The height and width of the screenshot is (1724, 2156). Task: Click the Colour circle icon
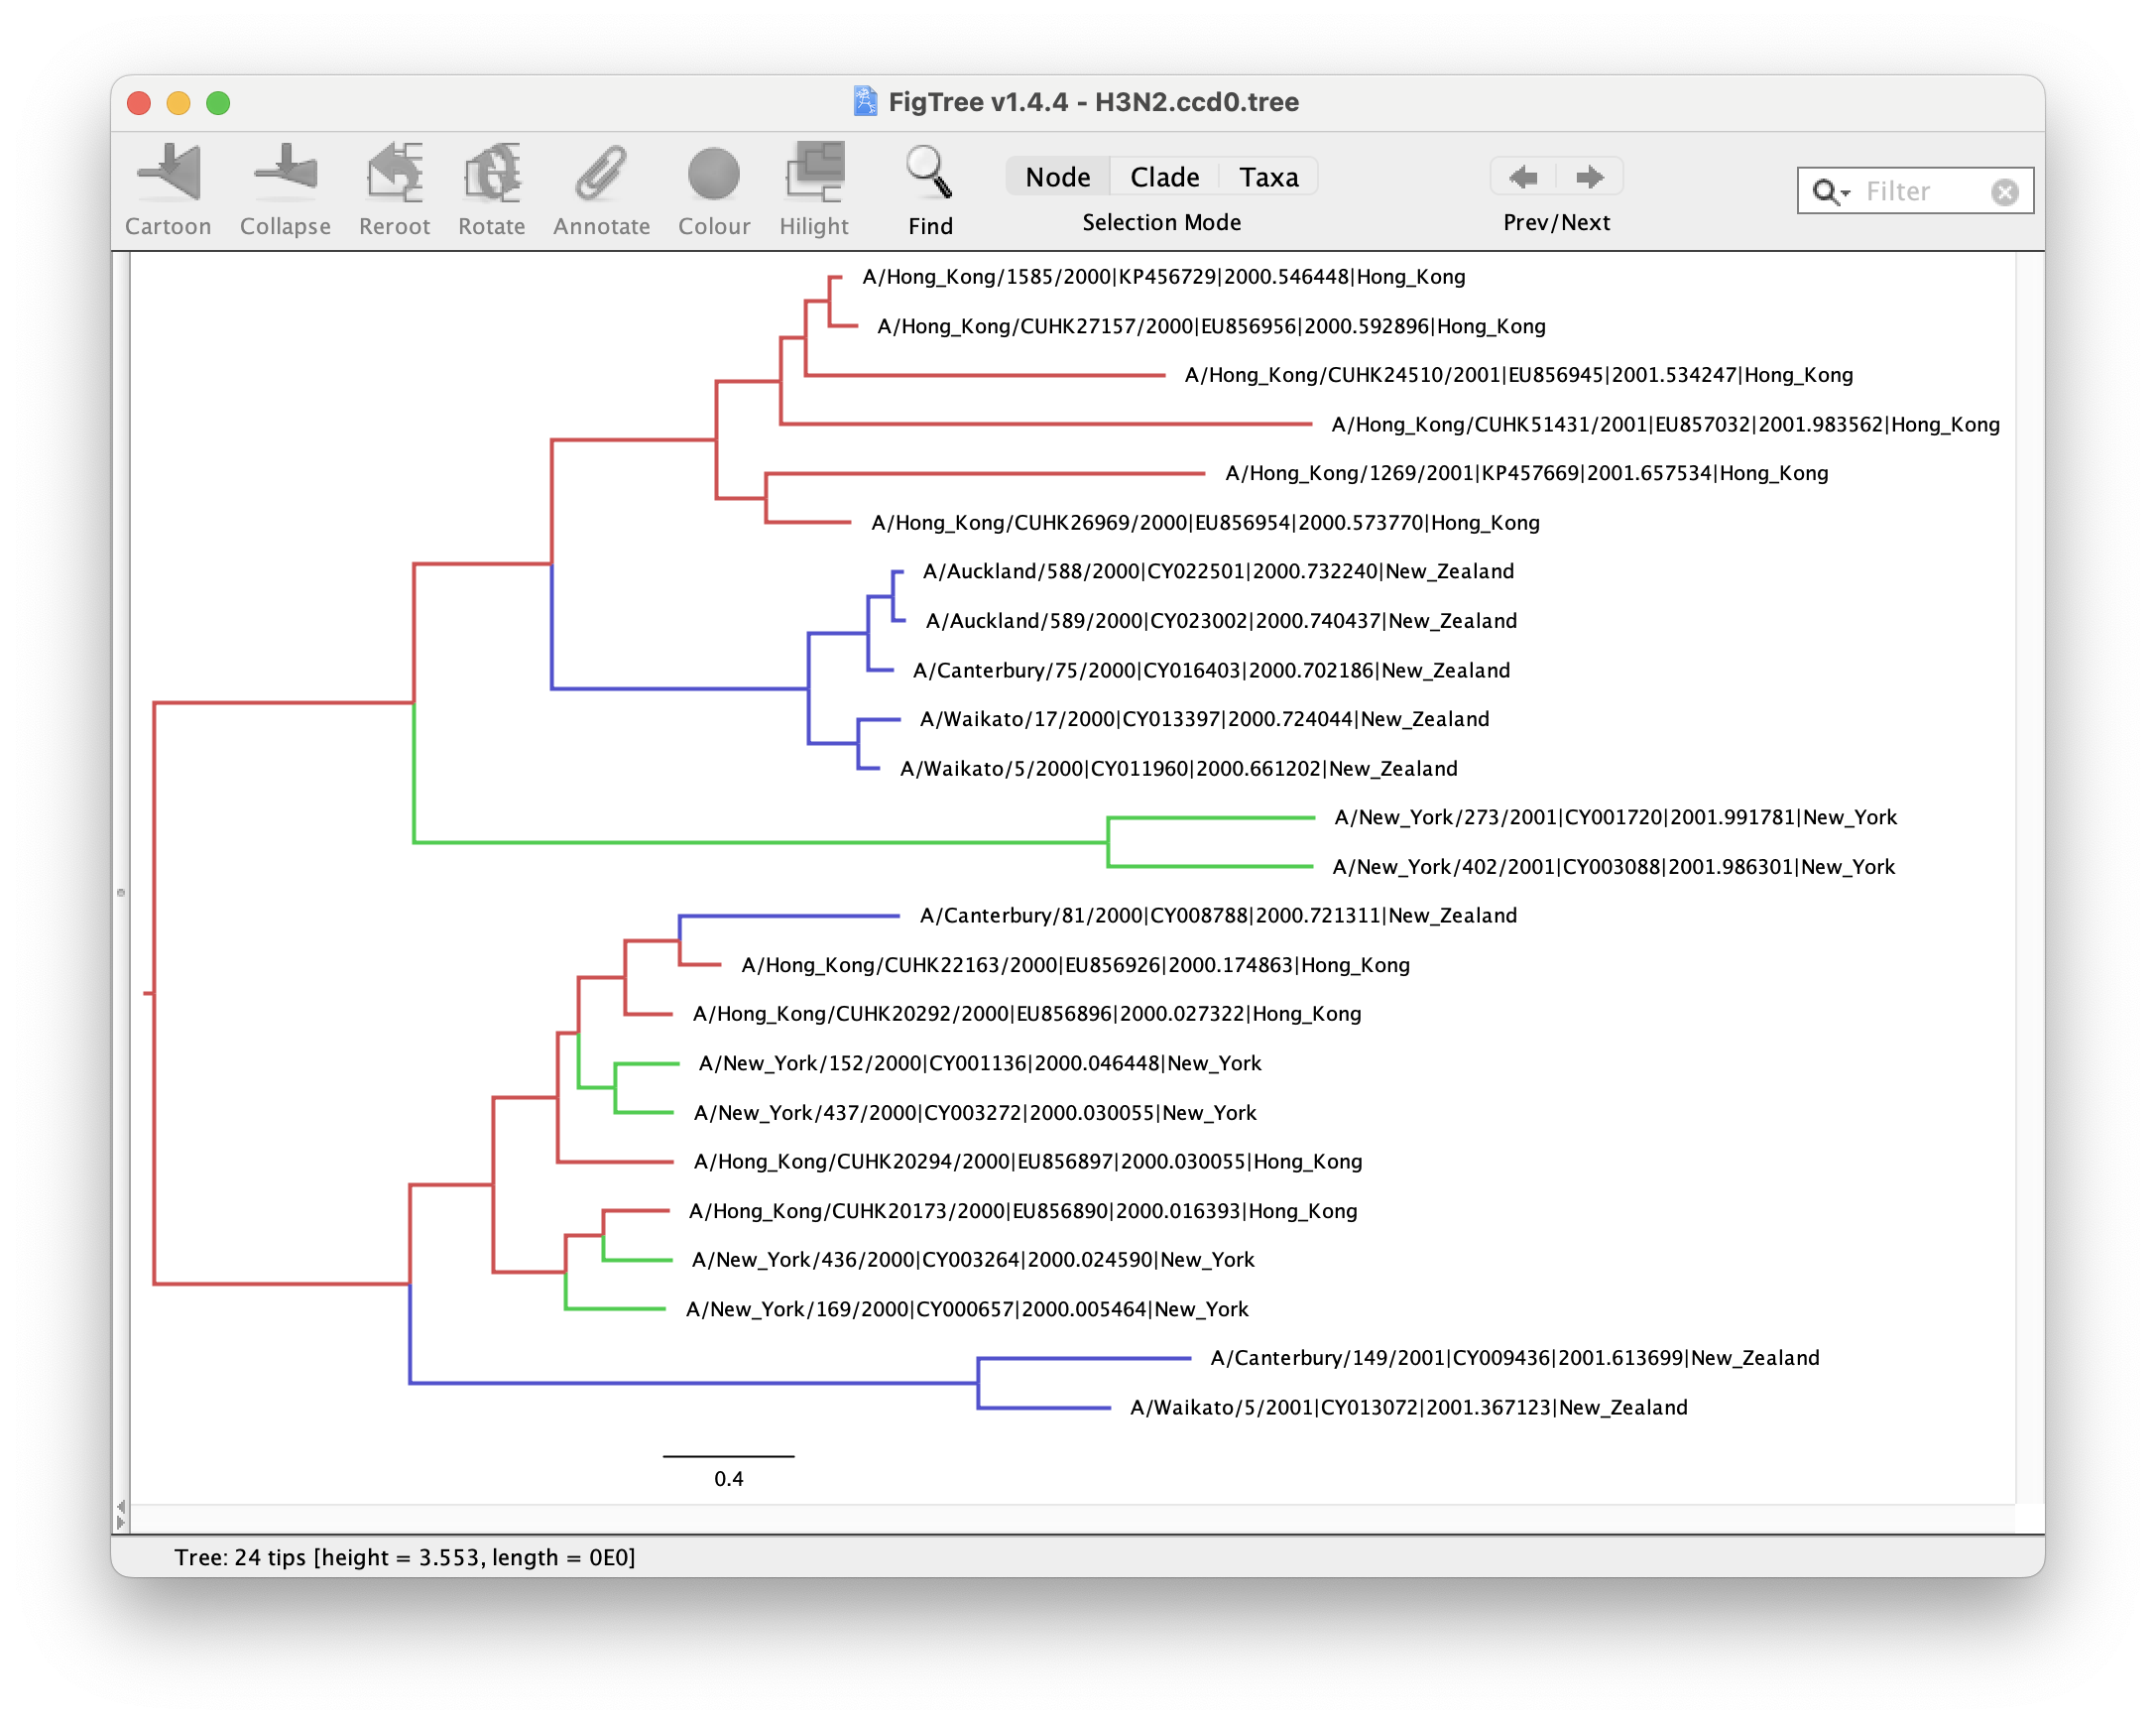coord(713,174)
